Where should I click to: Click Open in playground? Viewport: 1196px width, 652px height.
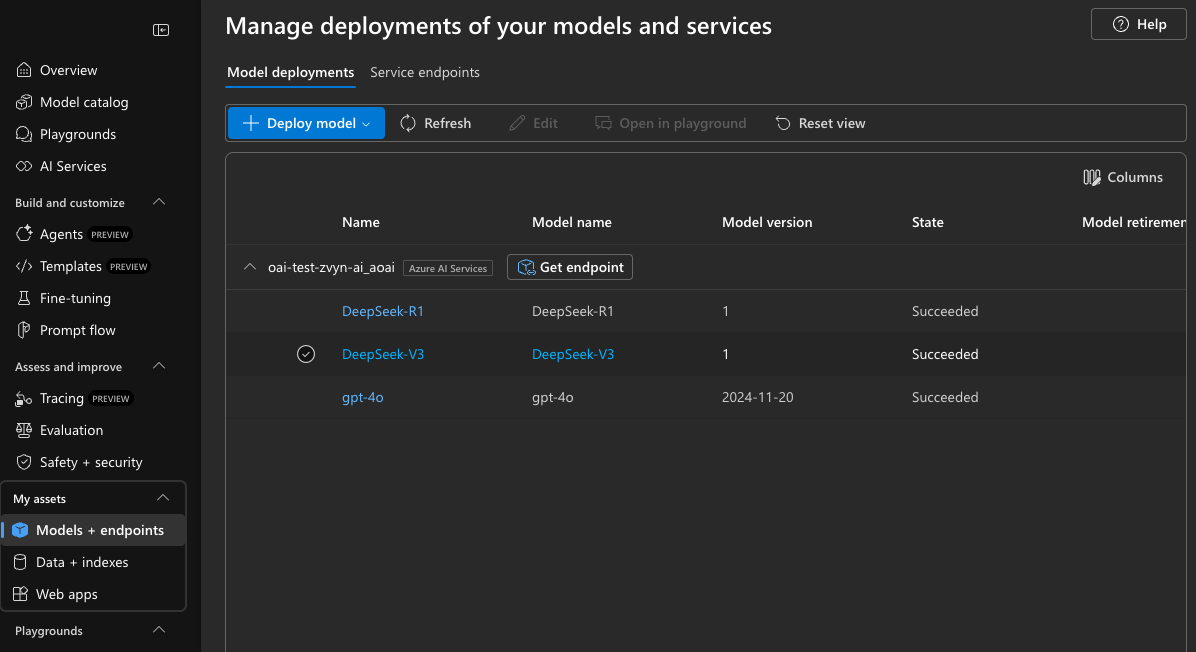670,123
